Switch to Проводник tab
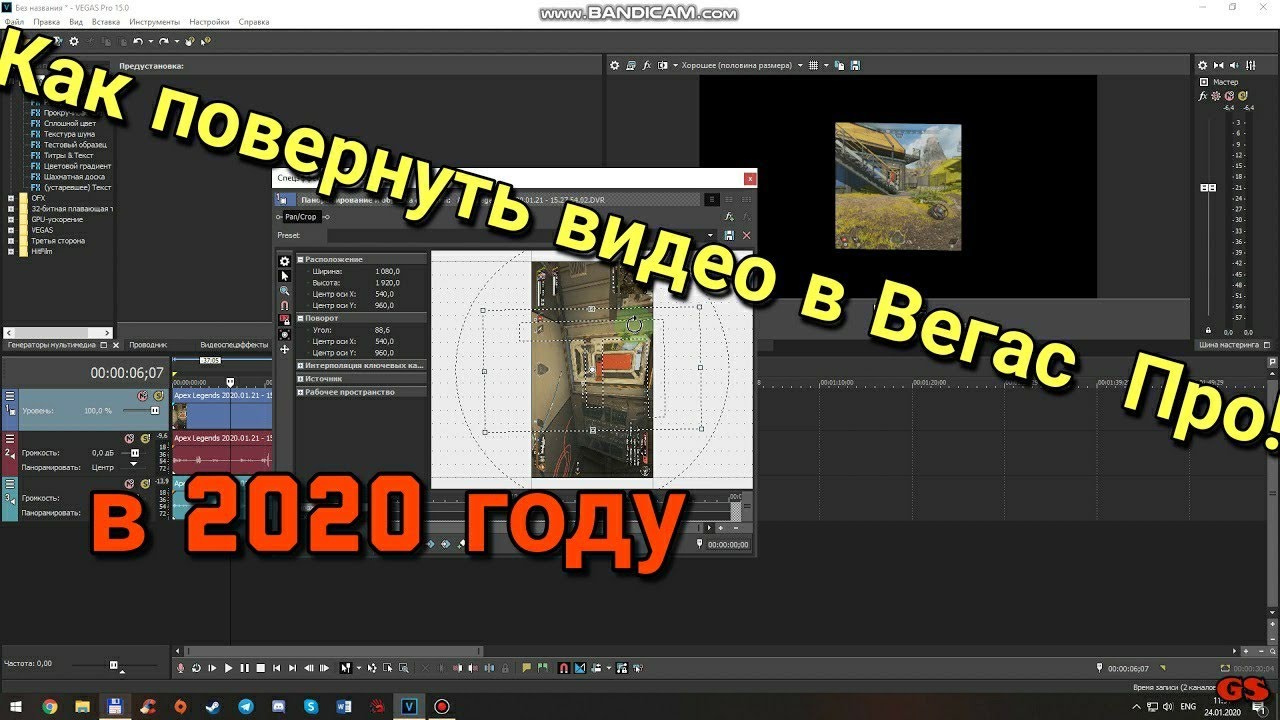The image size is (1280, 720). click(x=148, y=345)
